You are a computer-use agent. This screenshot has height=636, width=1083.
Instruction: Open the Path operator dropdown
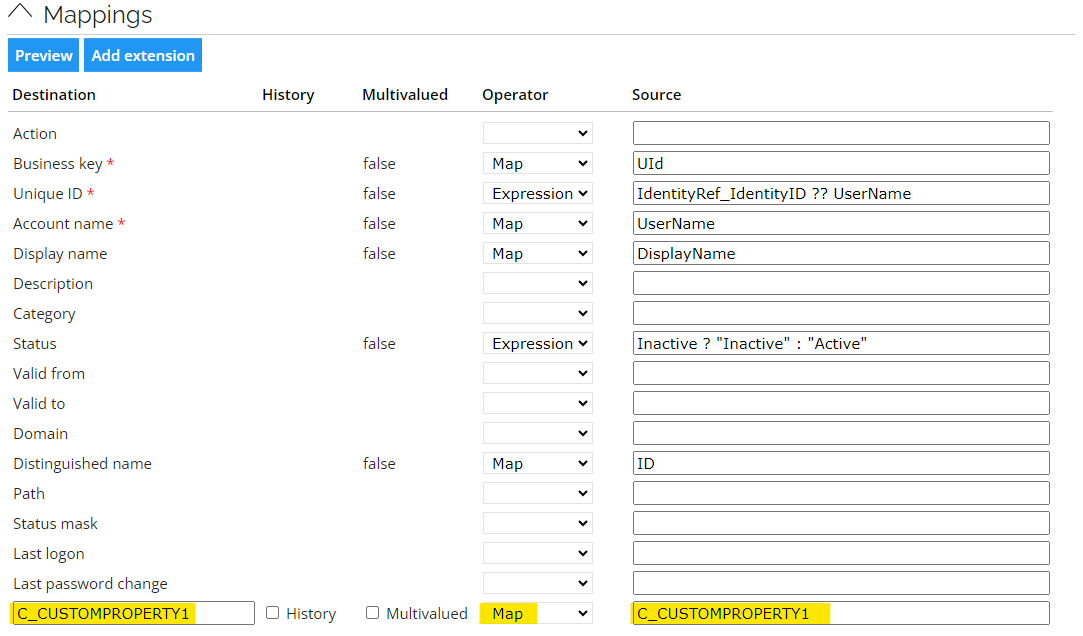click(x=537, y=493)
